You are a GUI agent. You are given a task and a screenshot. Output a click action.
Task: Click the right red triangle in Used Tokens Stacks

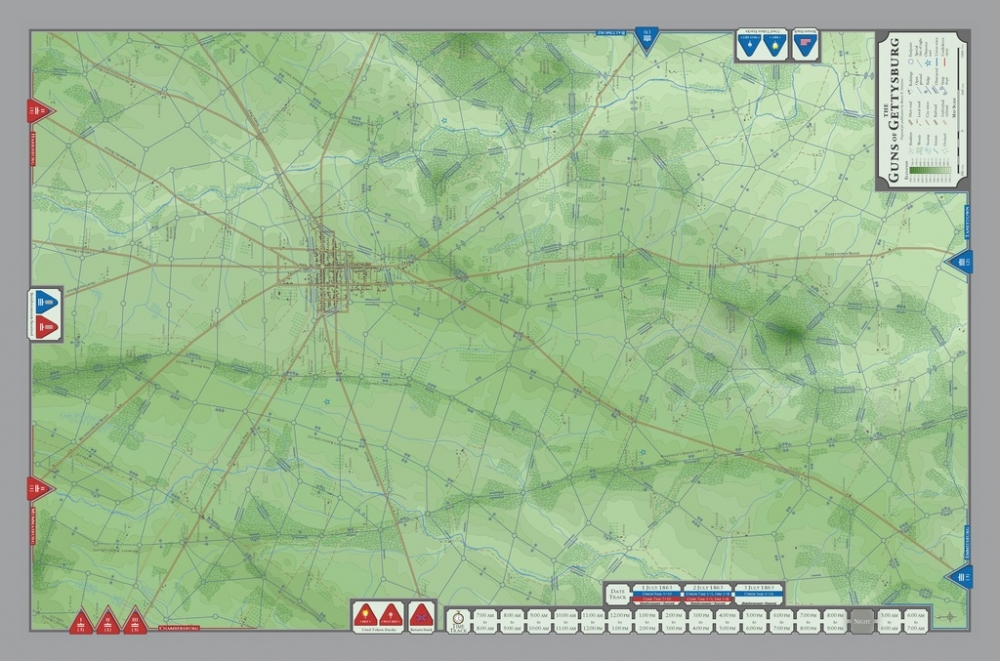pos(391,615)
